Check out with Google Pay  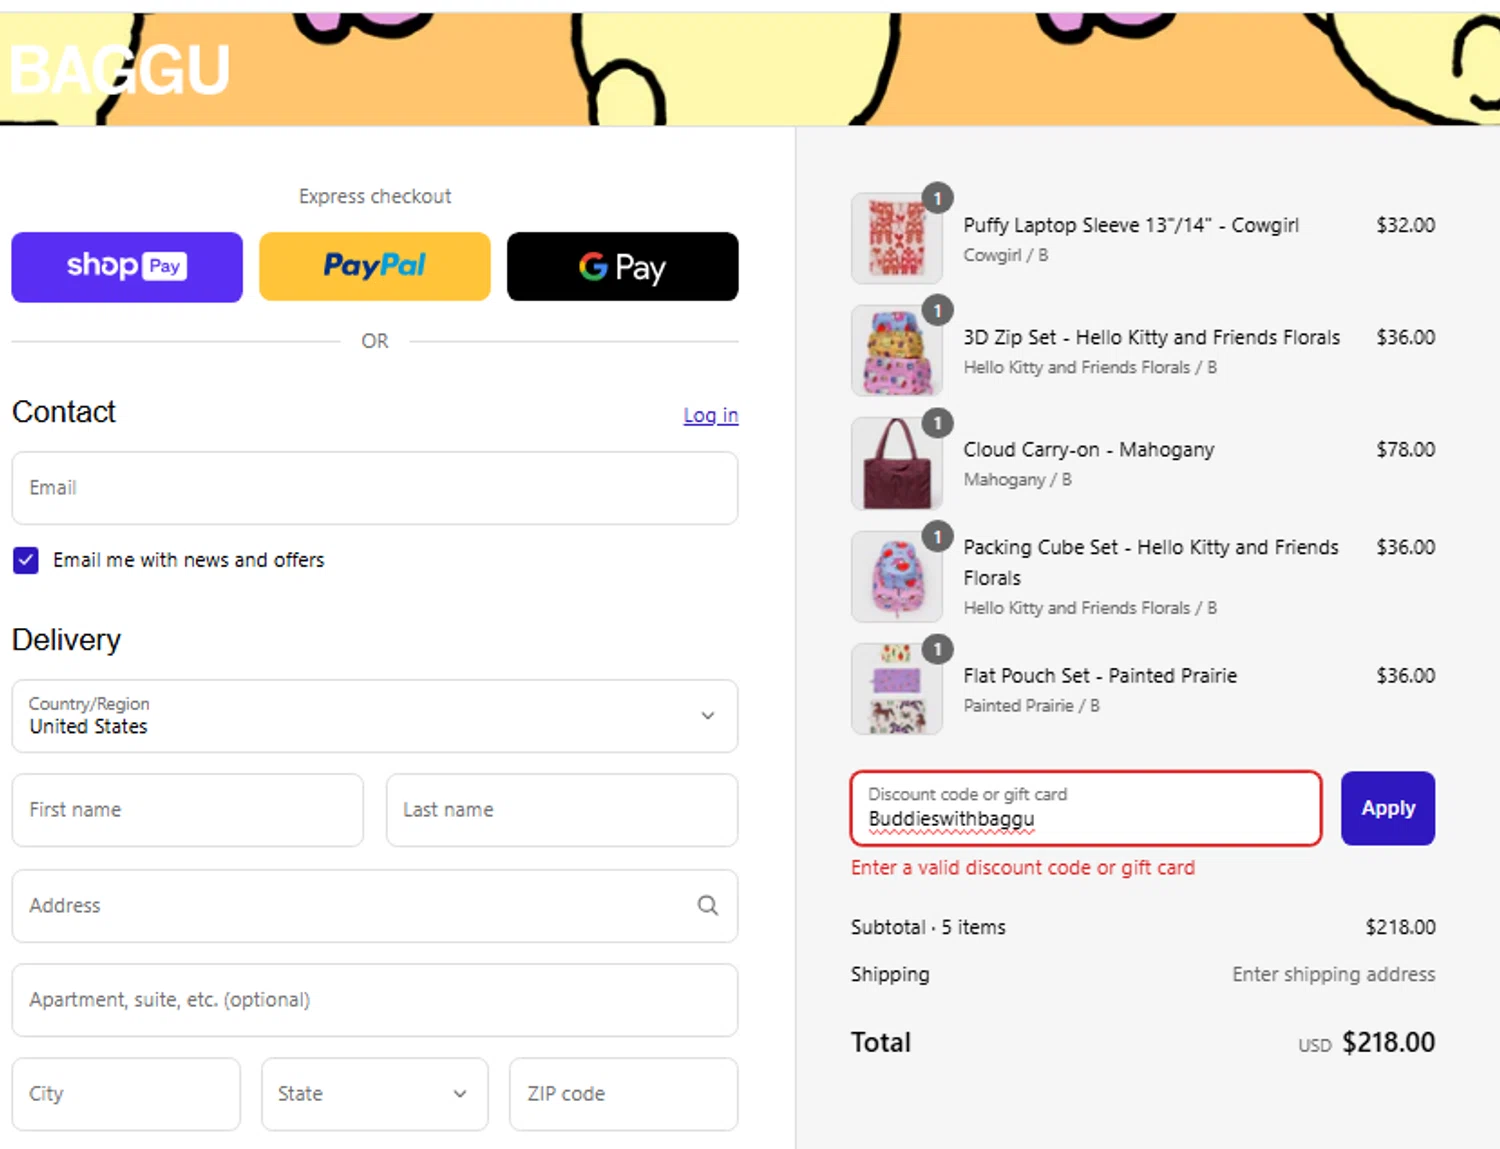pos(623,267)
